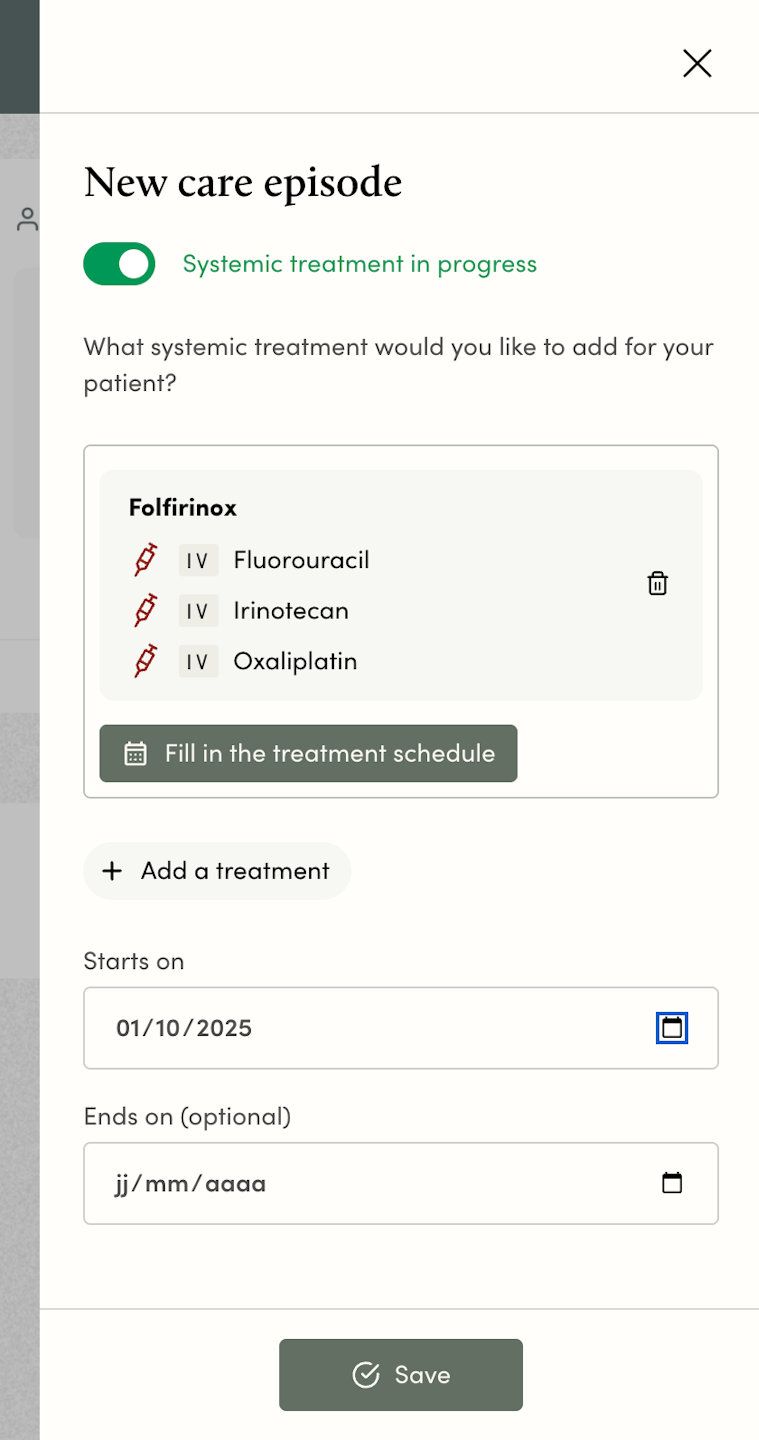Click the syringe icon next to Irinotecan
Image resolution: width=759 pixels, height=1440 pixels.
coord(146,610)
